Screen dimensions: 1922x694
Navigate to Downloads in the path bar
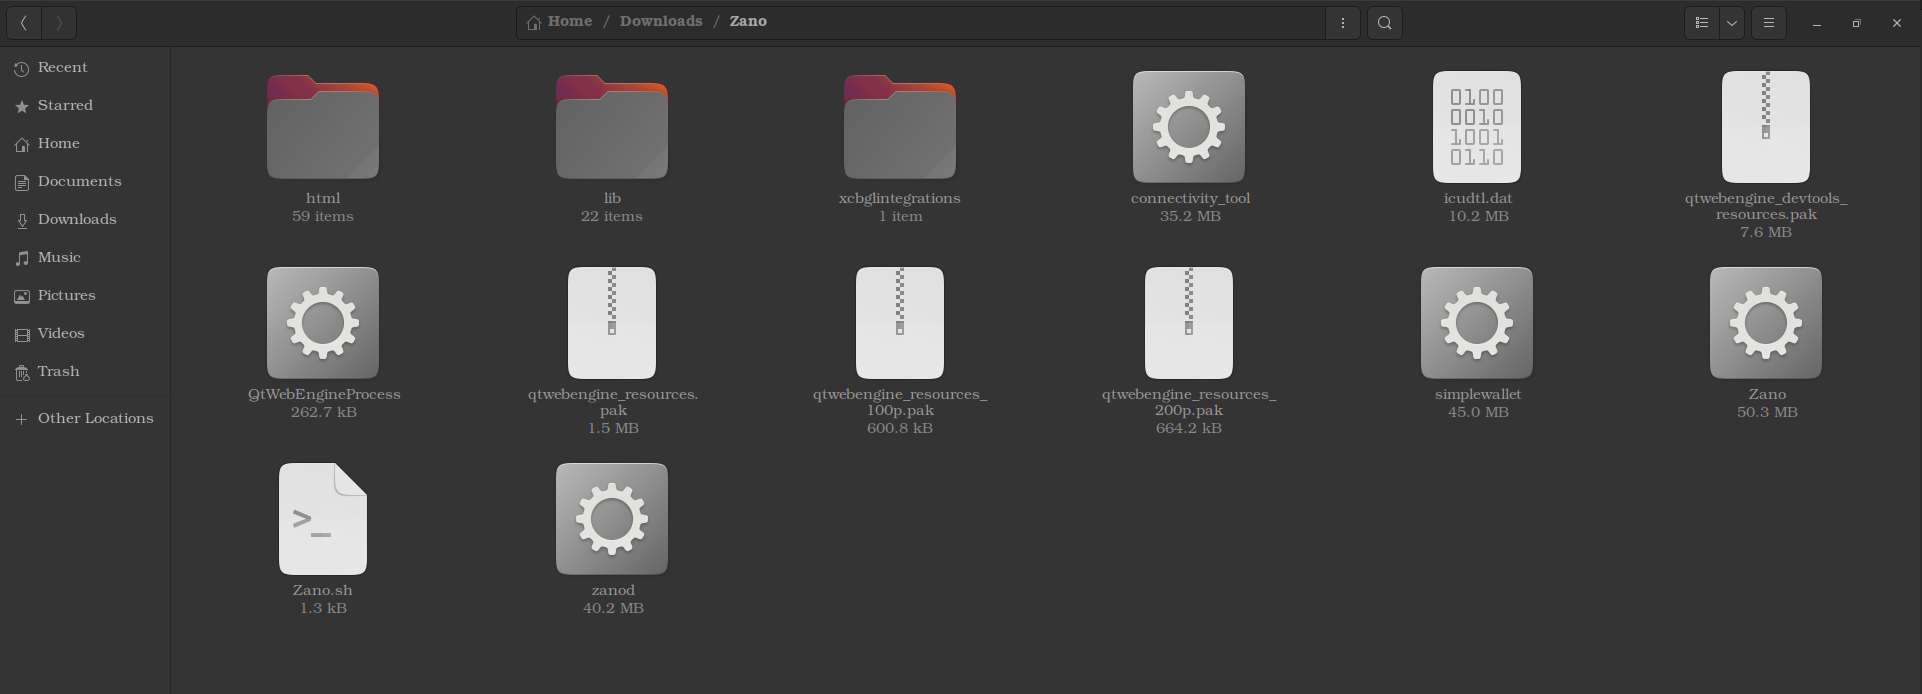point(660,21)
